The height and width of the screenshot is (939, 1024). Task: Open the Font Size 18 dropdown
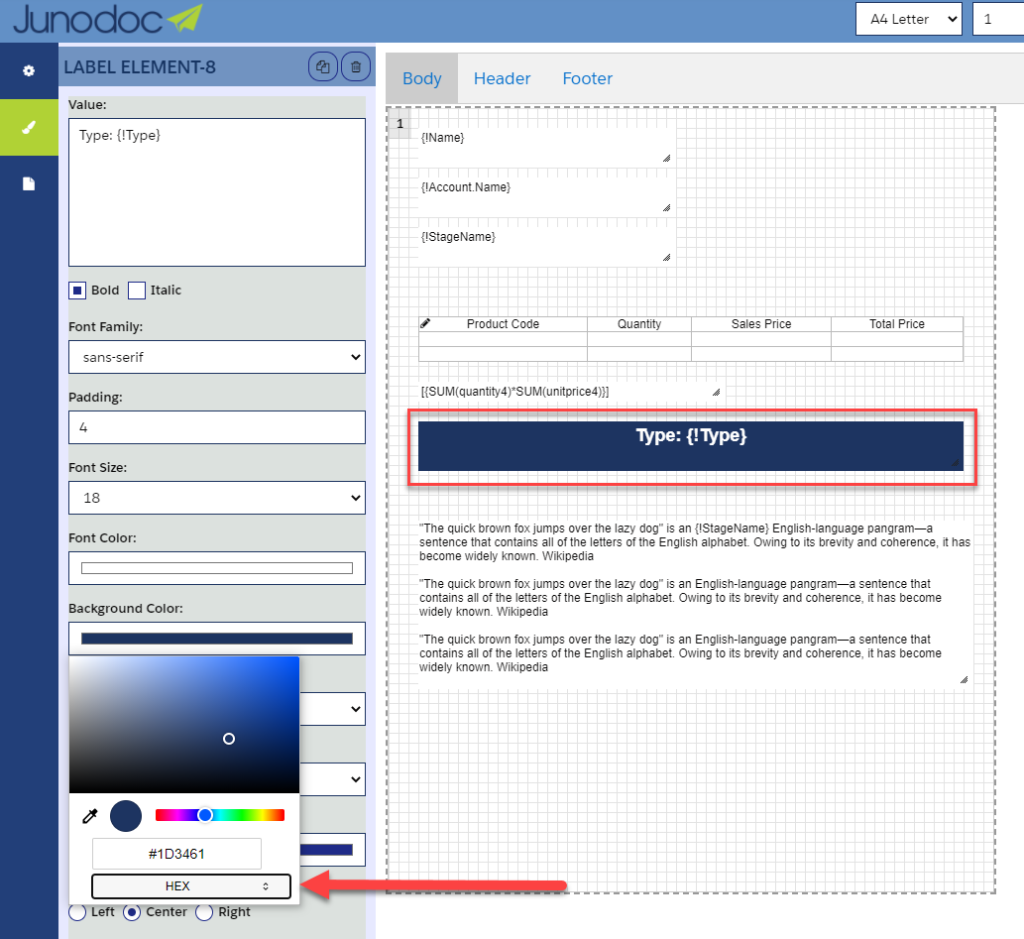217,498
